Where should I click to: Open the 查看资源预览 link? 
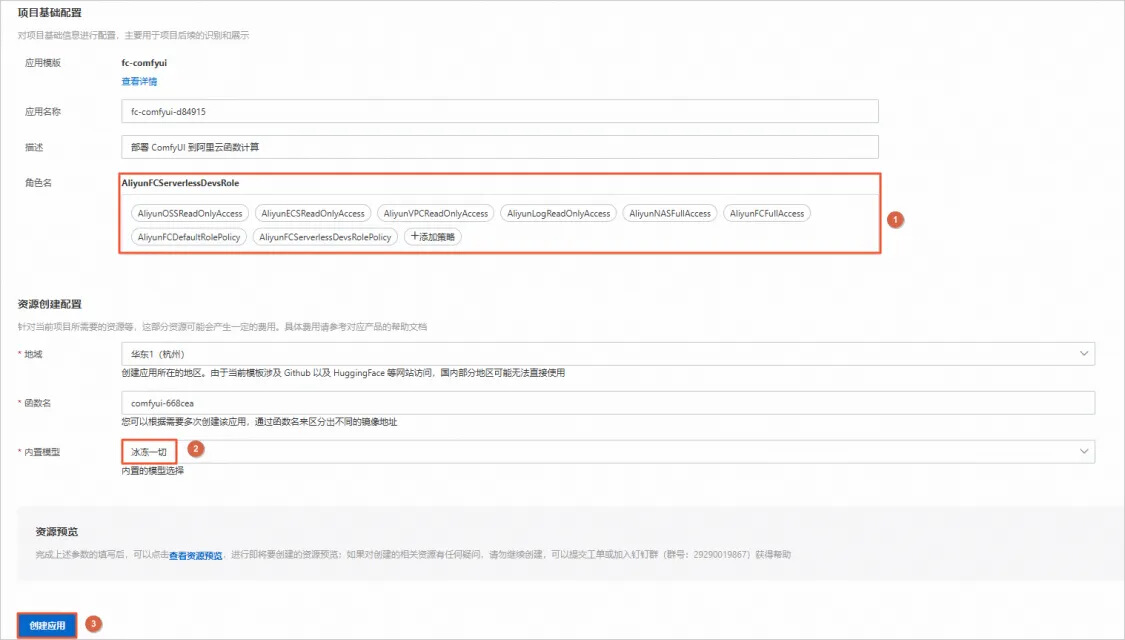(x=195, y=555)
